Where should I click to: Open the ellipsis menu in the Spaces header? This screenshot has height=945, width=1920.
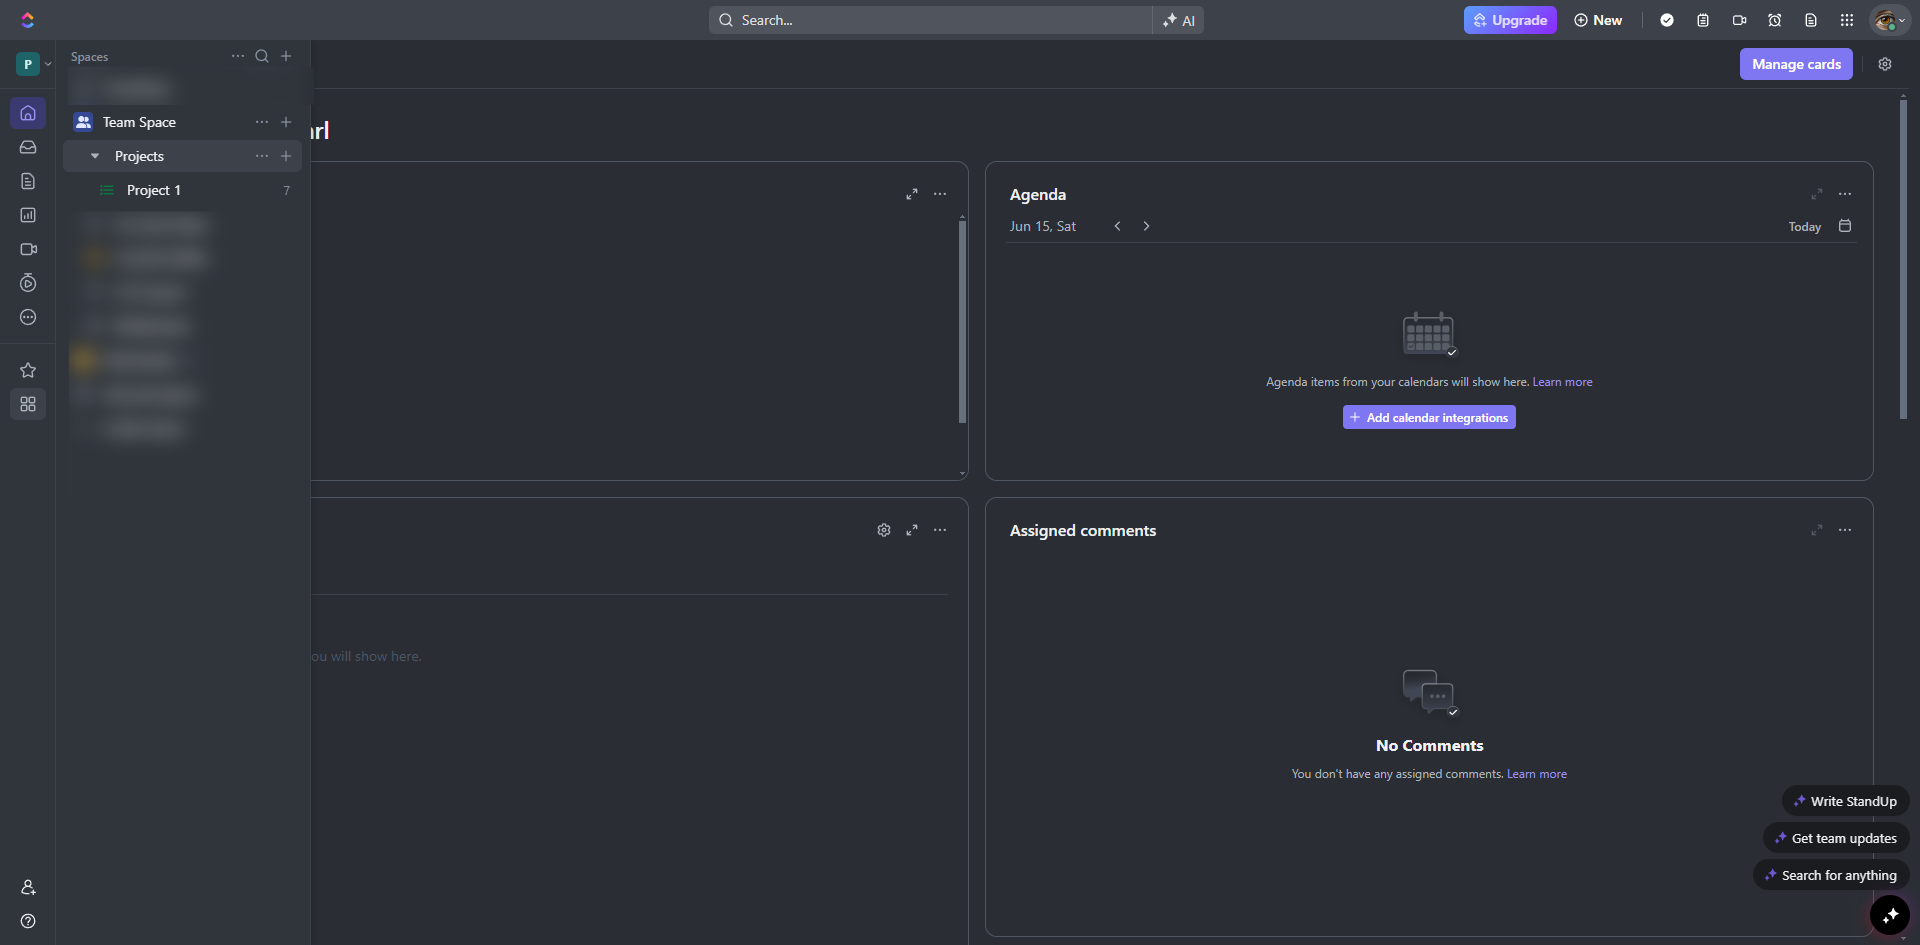(238, 56)
